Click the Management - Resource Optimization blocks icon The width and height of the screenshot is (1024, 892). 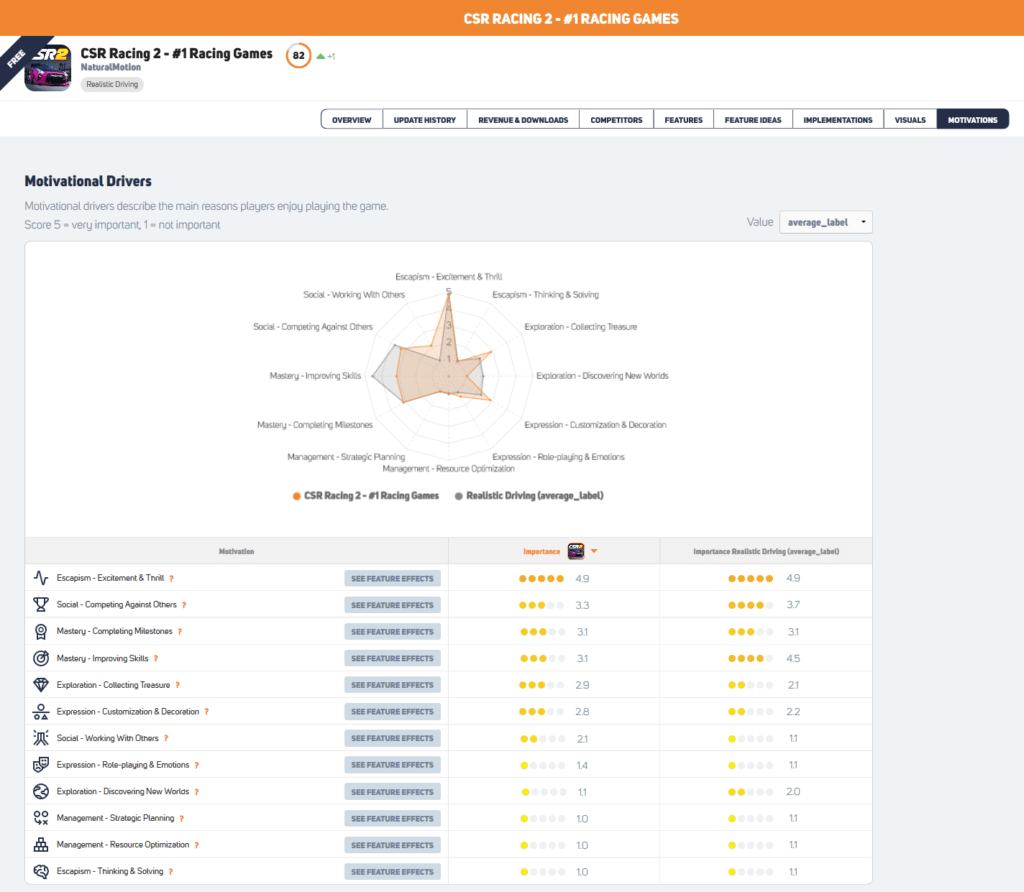coord(40,845)
